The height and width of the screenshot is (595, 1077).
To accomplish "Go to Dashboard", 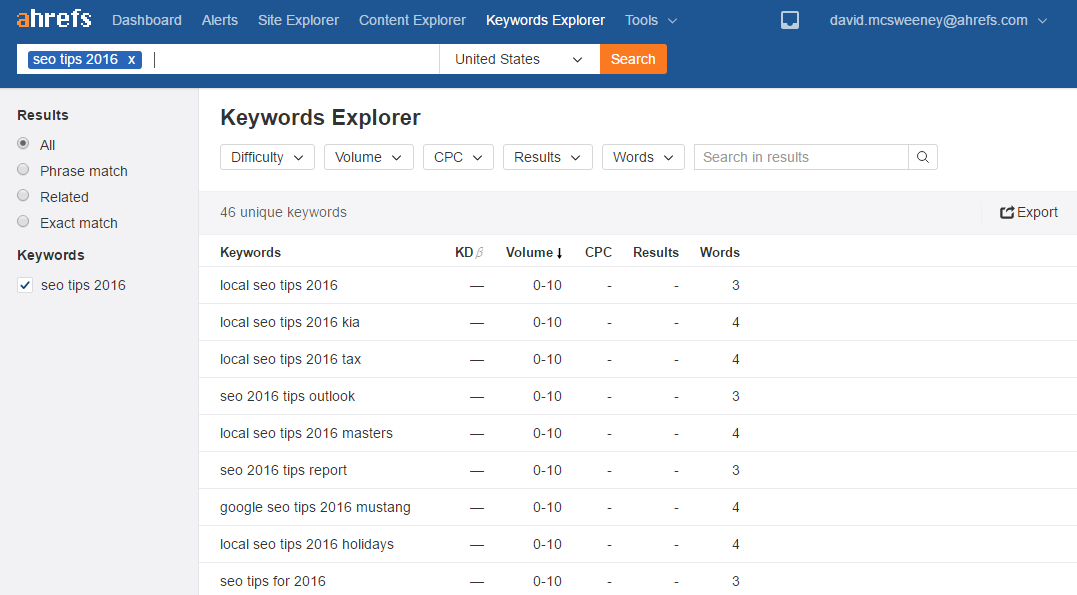I will click(147, 21).
